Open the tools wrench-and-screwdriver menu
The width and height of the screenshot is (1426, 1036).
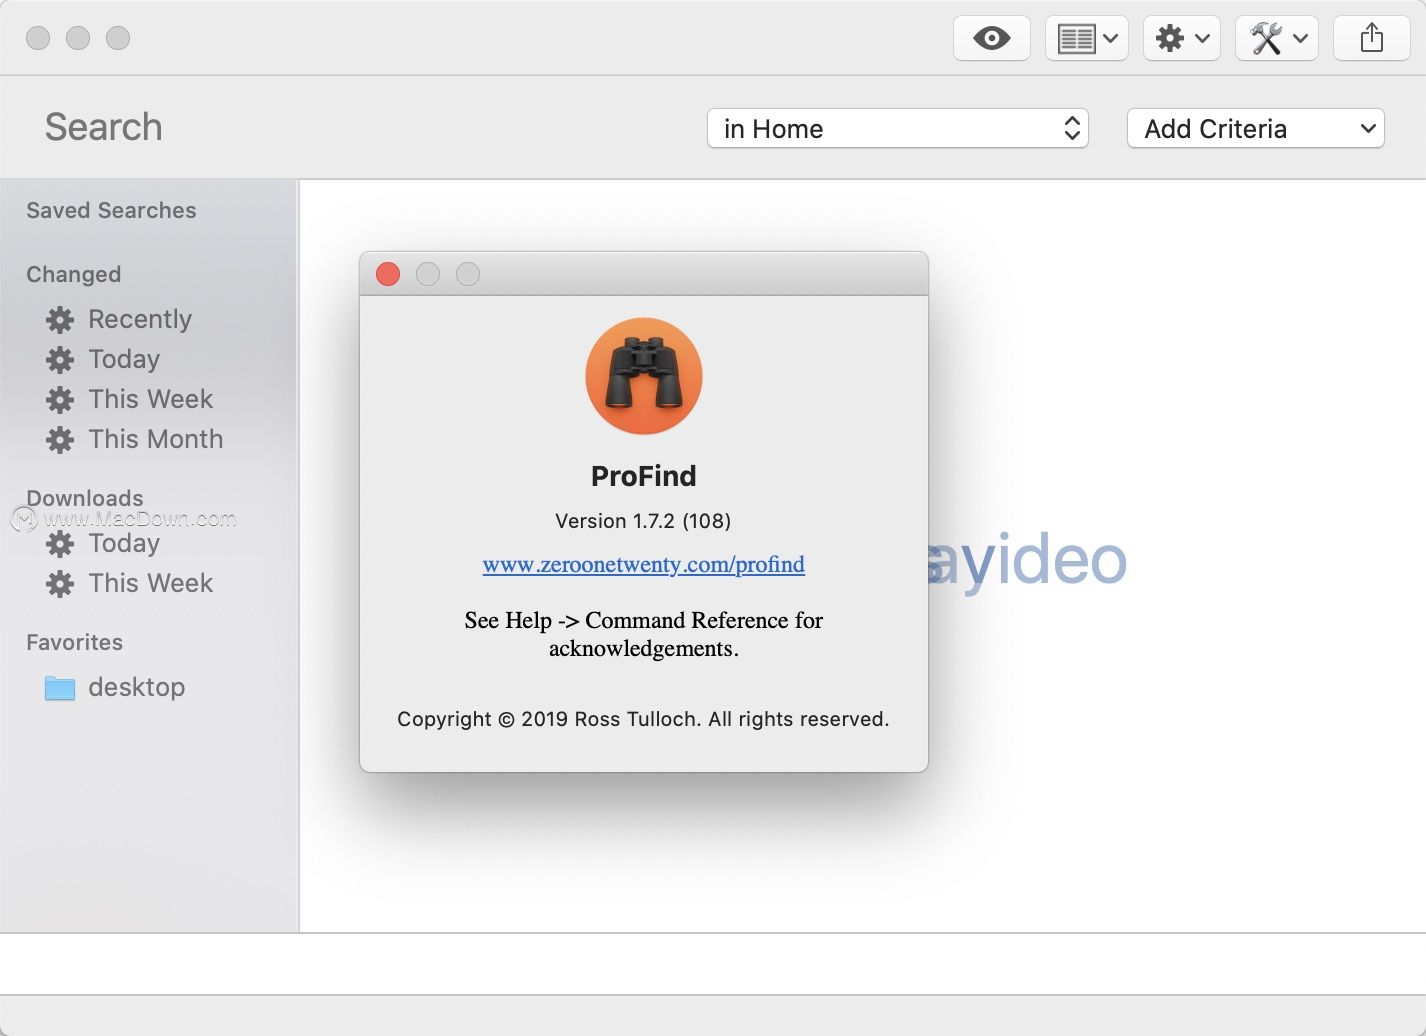[1277, 39]
